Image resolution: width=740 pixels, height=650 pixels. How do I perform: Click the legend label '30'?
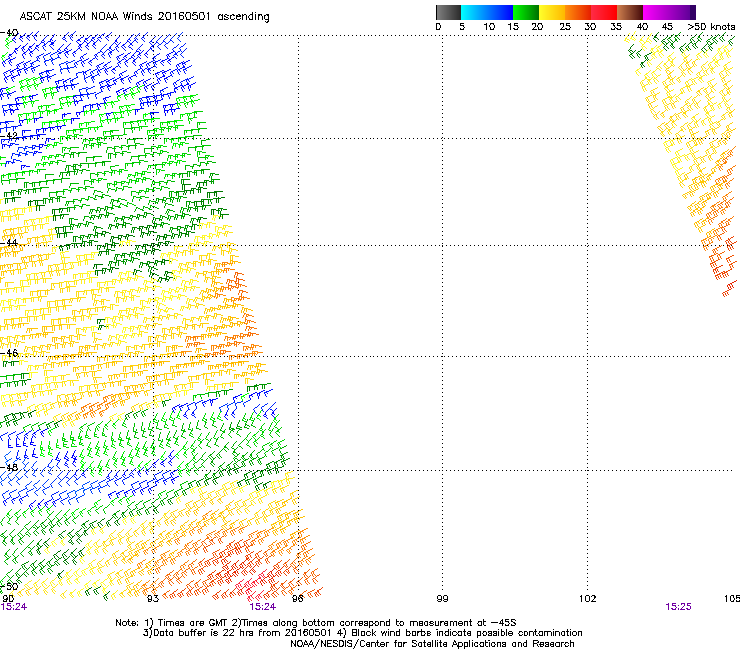click(590, 27)
